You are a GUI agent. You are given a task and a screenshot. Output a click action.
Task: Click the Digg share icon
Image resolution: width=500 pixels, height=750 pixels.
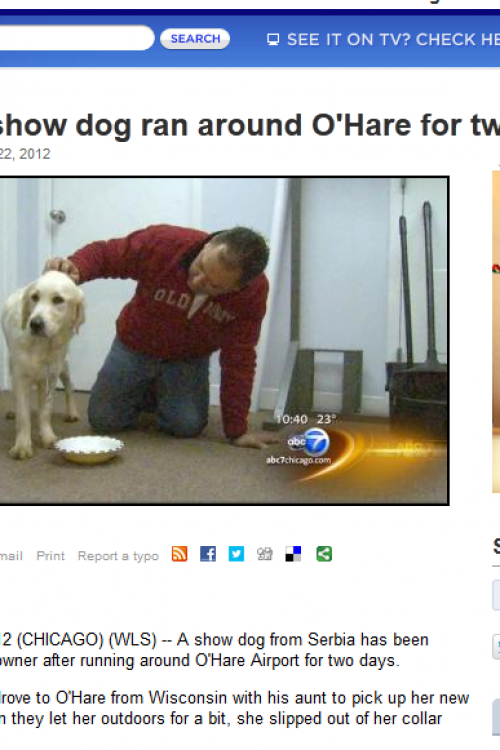[x=265, y=554]
